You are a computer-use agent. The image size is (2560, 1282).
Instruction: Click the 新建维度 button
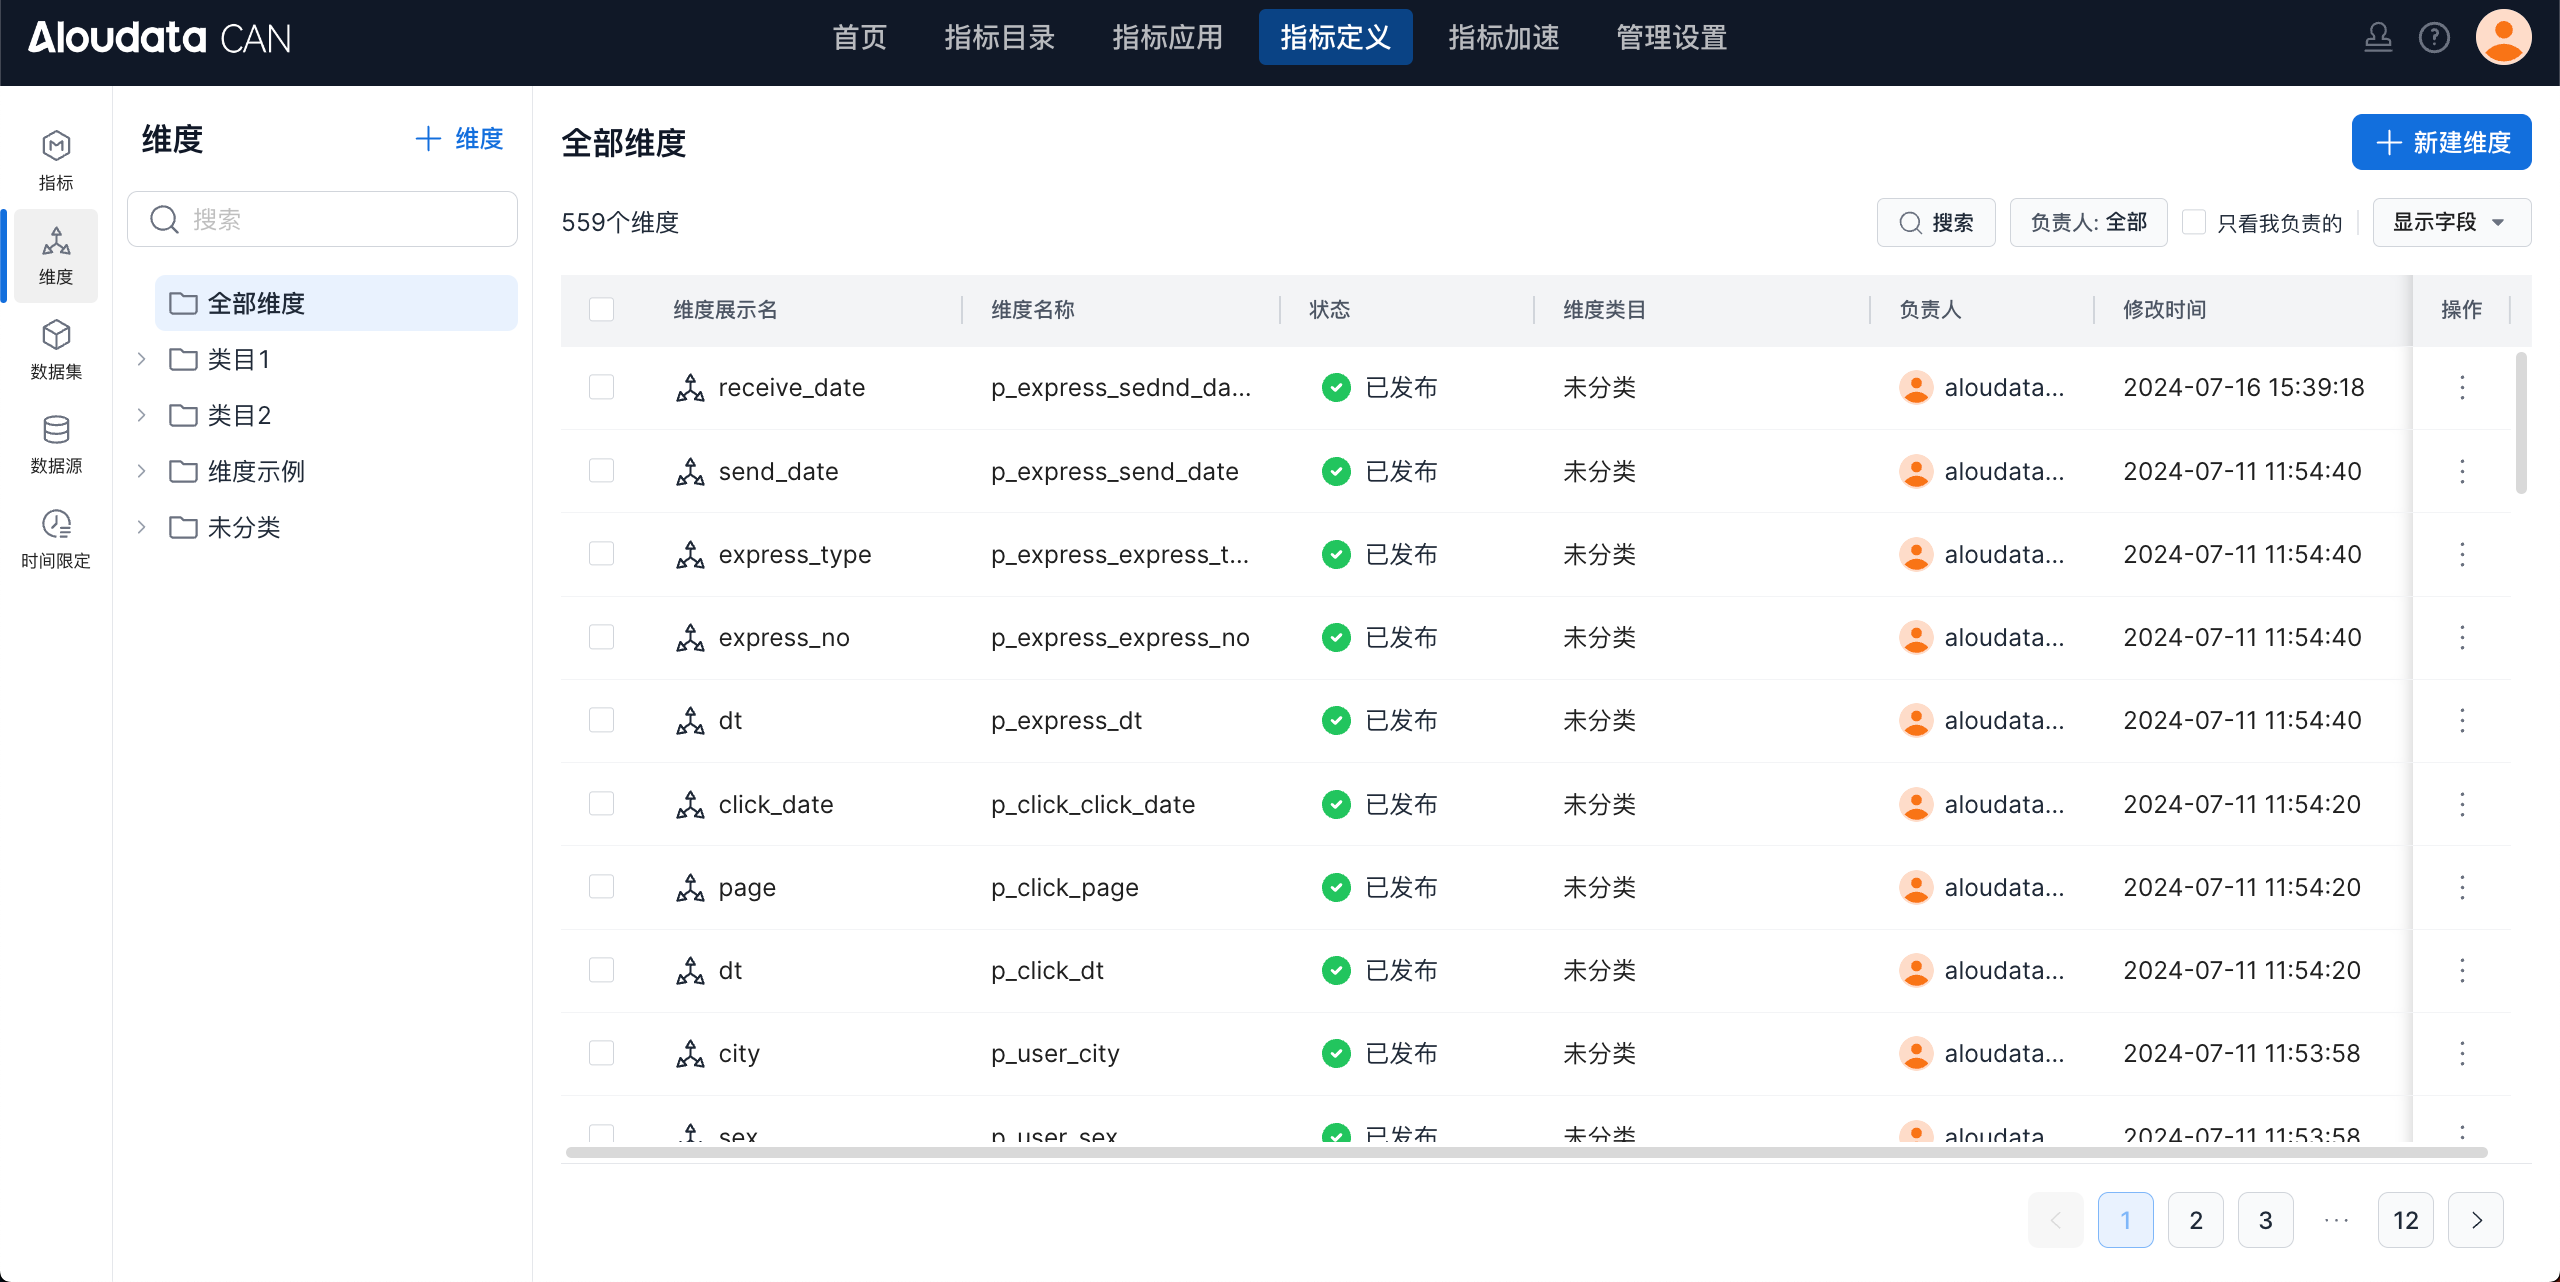[2441, 142]
